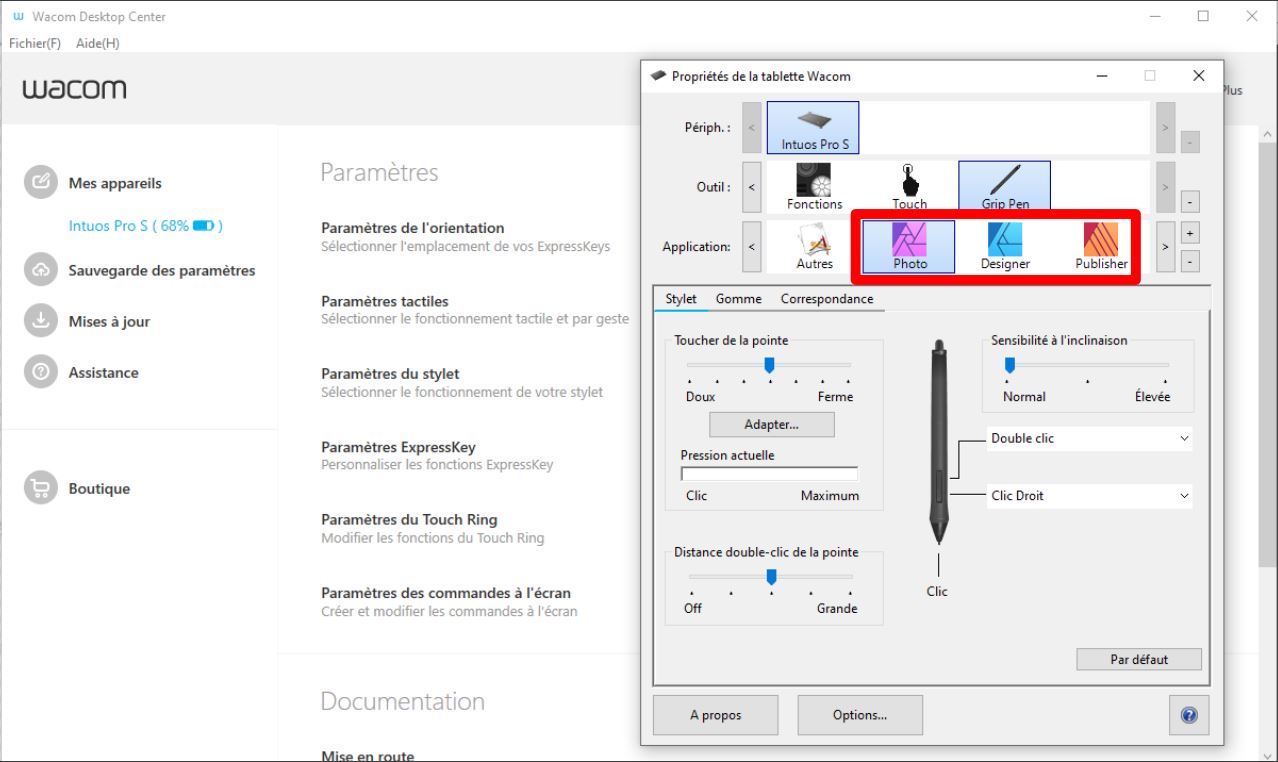Click the Assistance help icon
Screen dimensions: 1278x762
(x=41, y=372)
